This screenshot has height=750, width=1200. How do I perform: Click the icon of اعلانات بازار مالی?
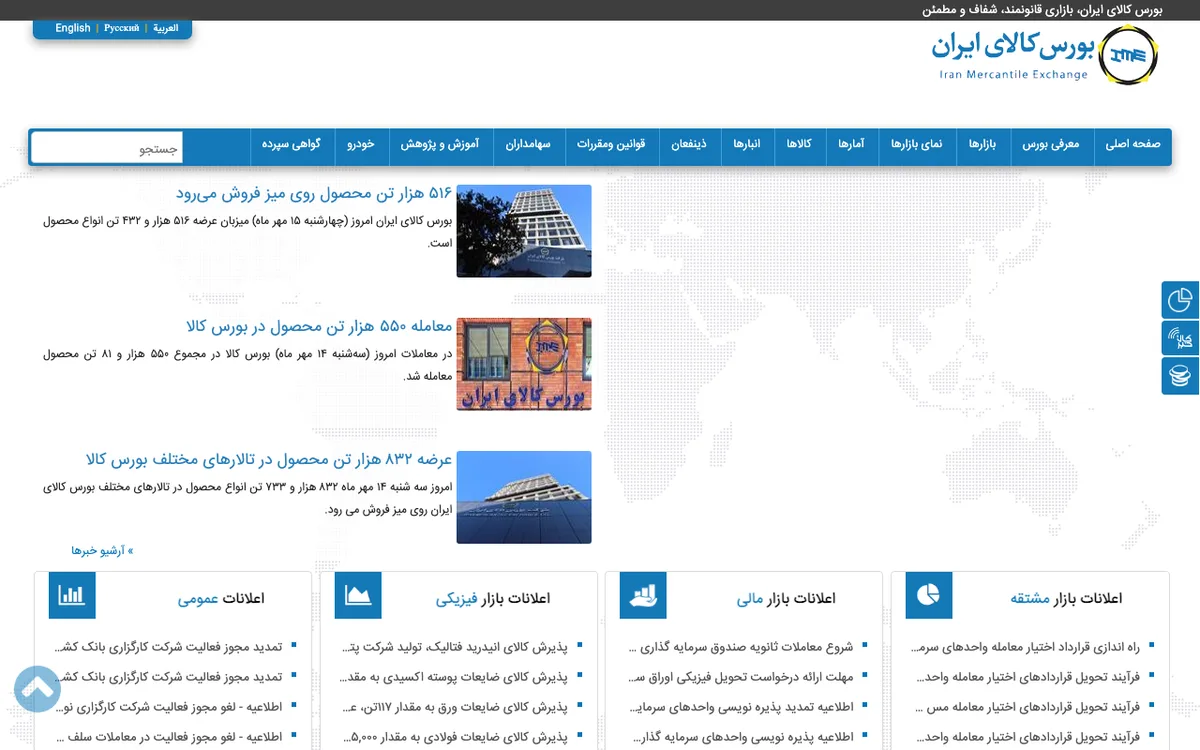[643, 596]
